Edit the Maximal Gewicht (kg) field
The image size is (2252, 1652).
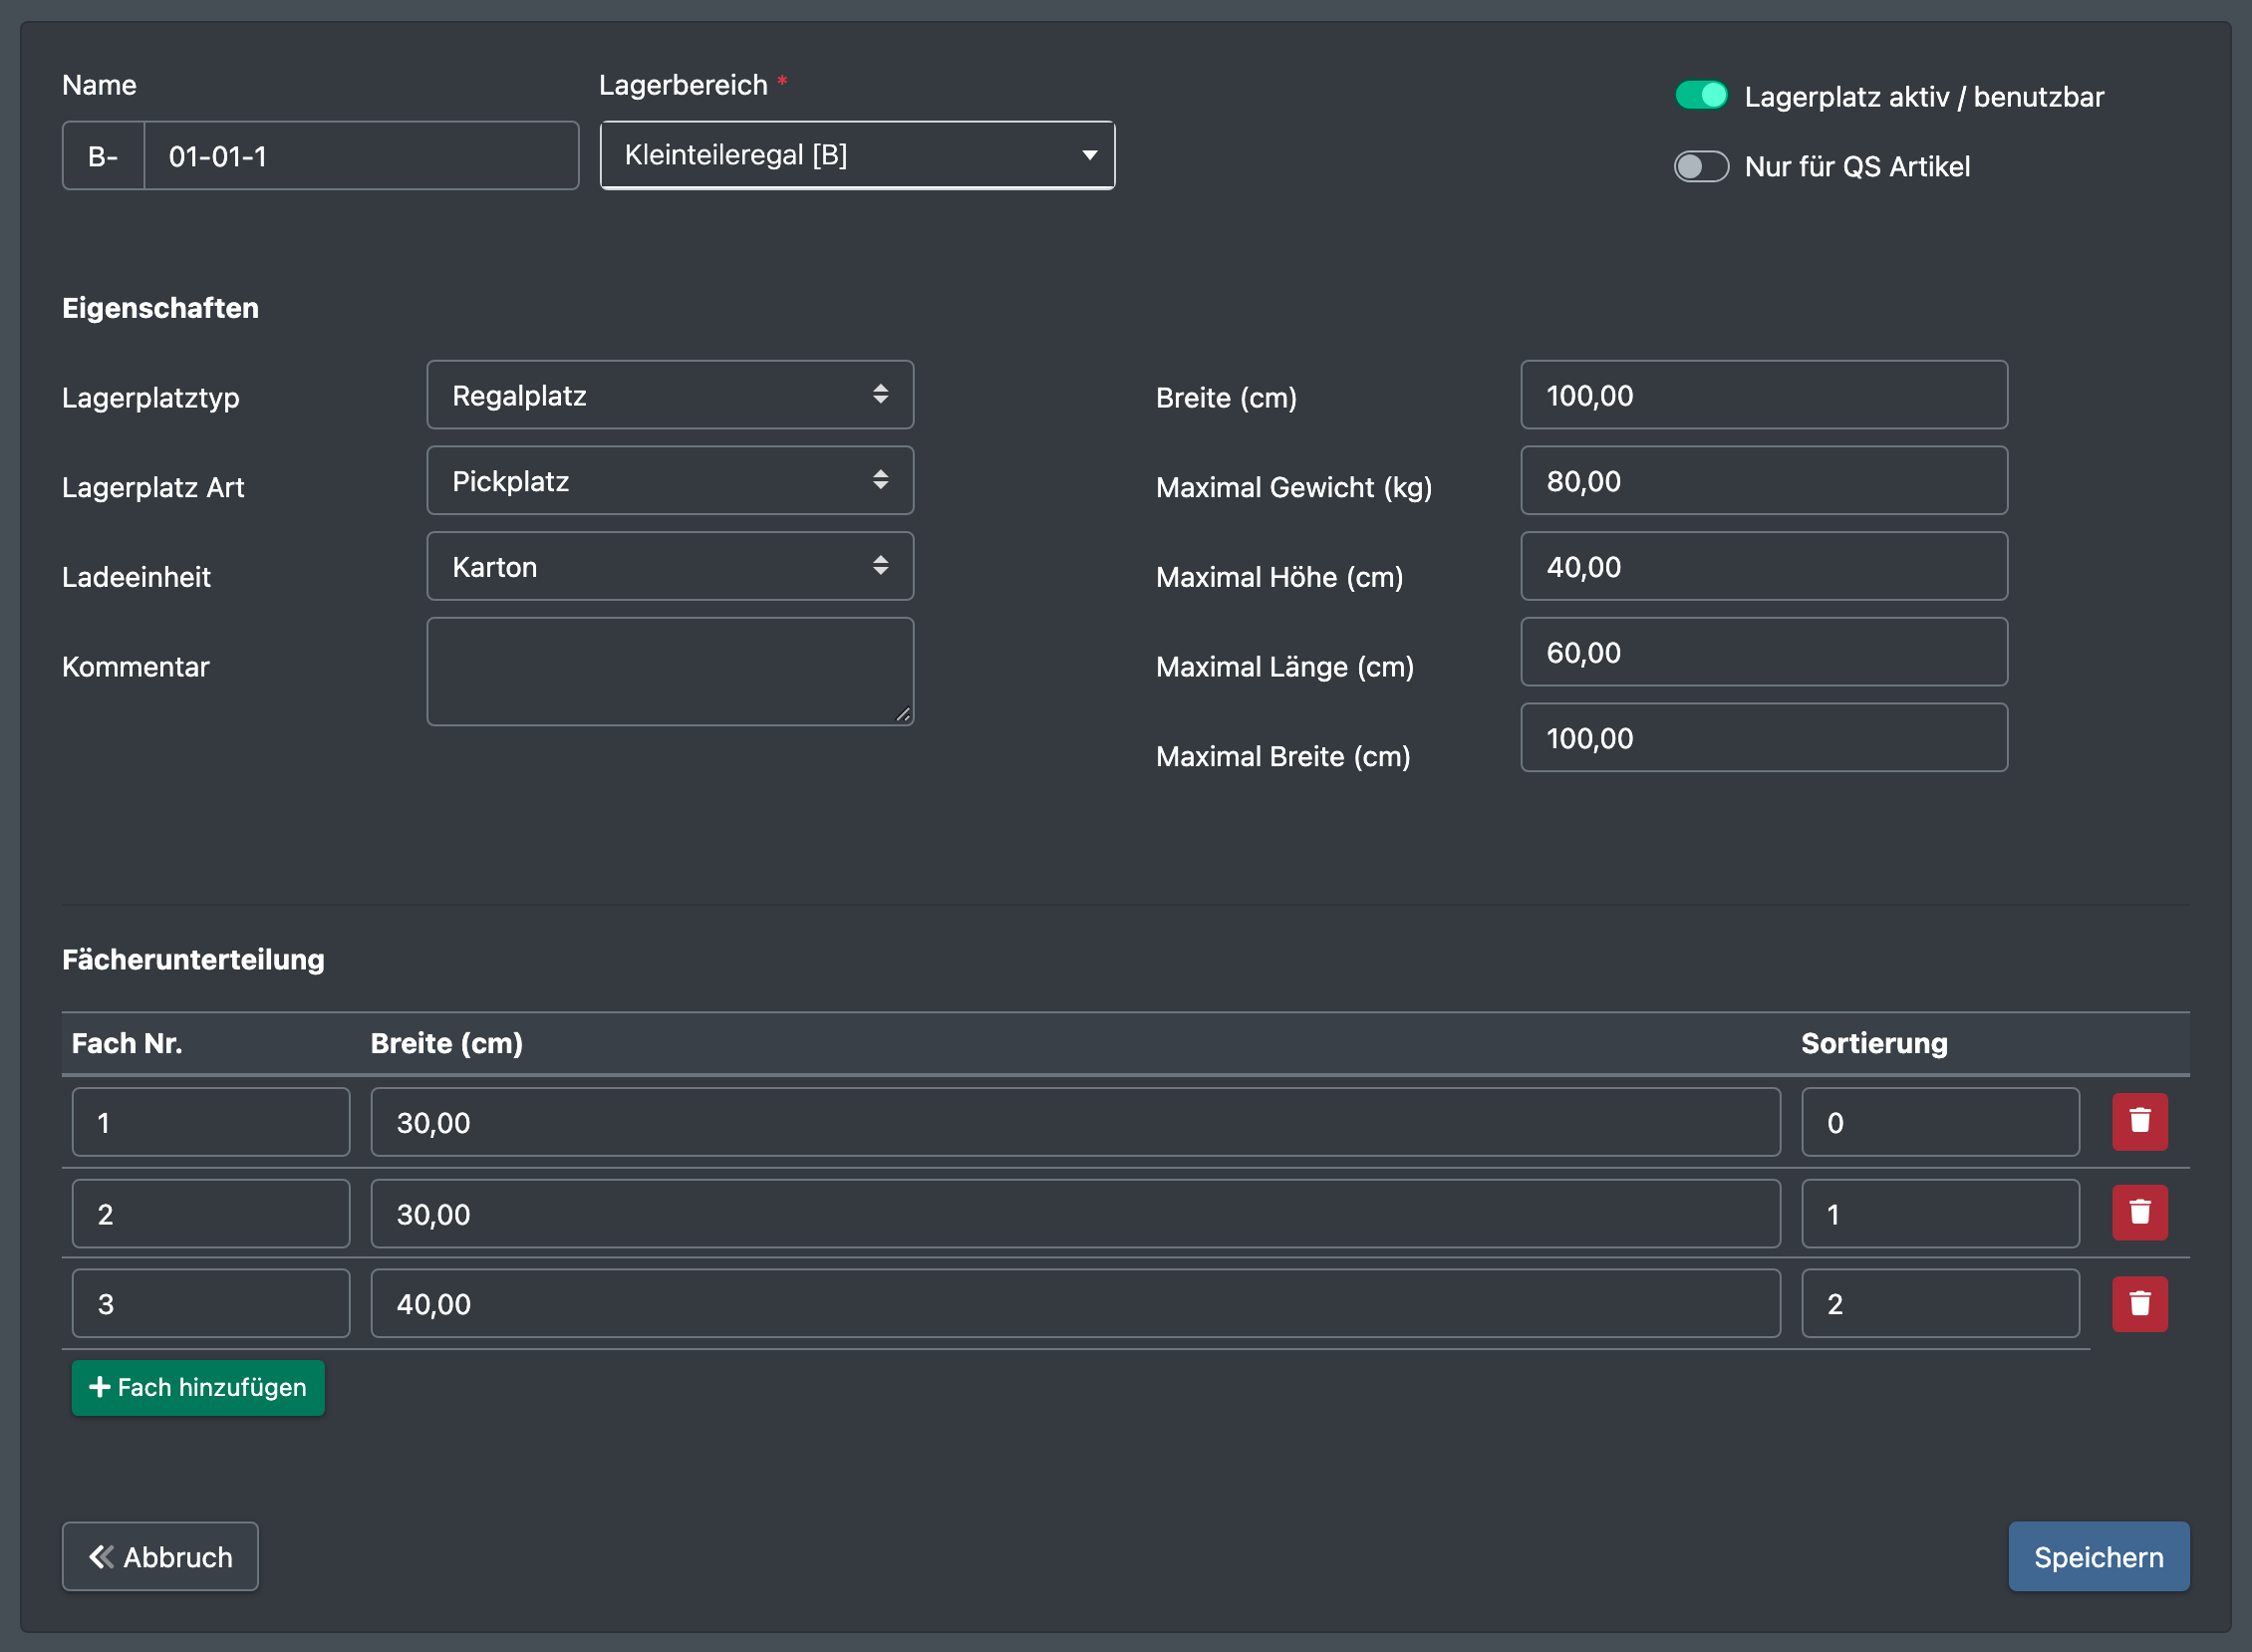[1764, 481]
